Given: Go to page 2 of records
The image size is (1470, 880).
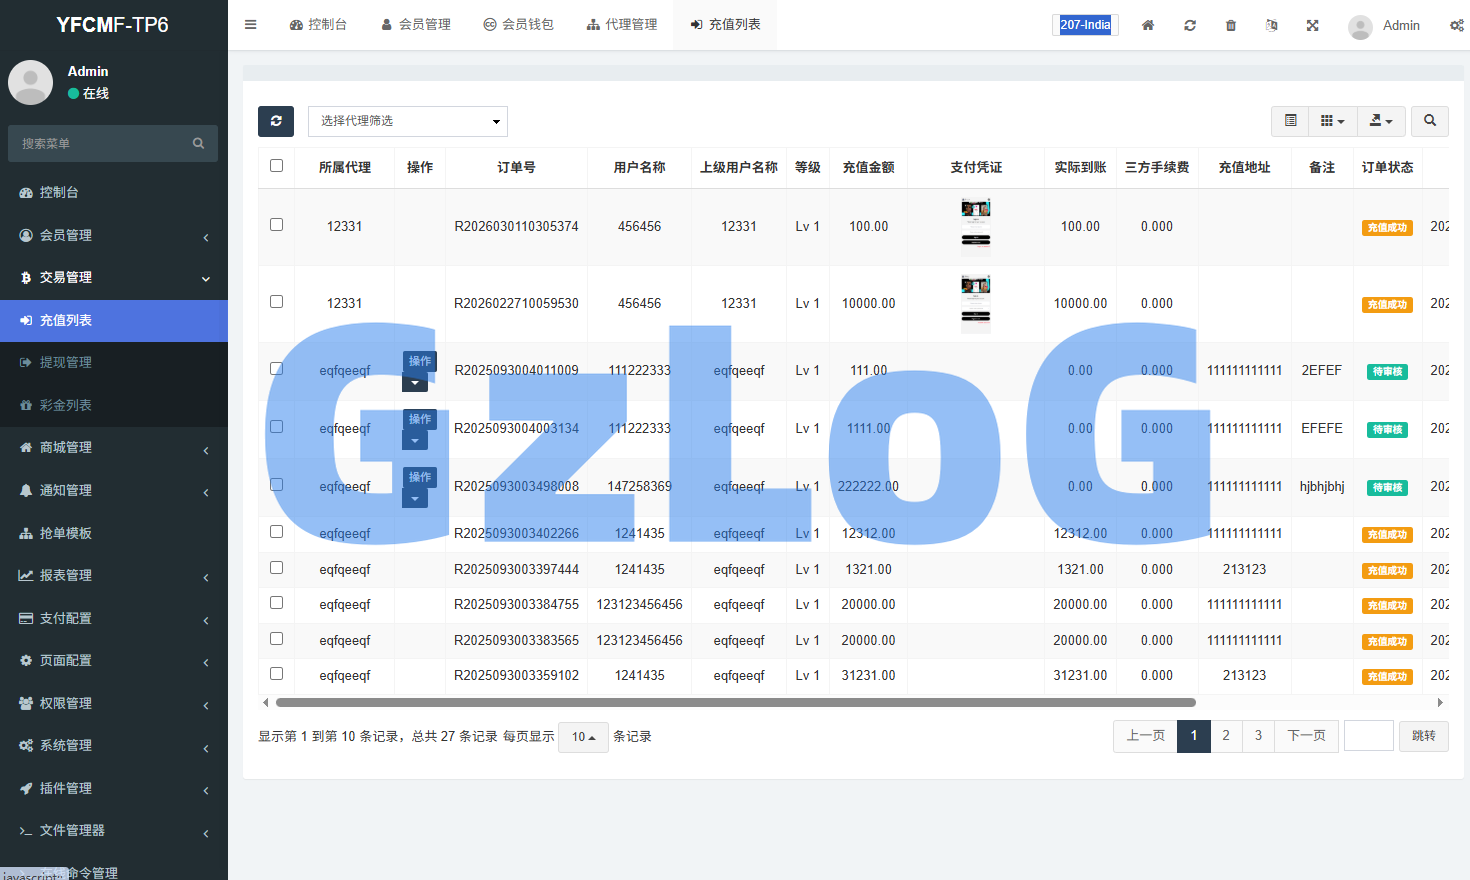Looking at the screenshot, I should pyautogui.click(x=1226, y=736).
